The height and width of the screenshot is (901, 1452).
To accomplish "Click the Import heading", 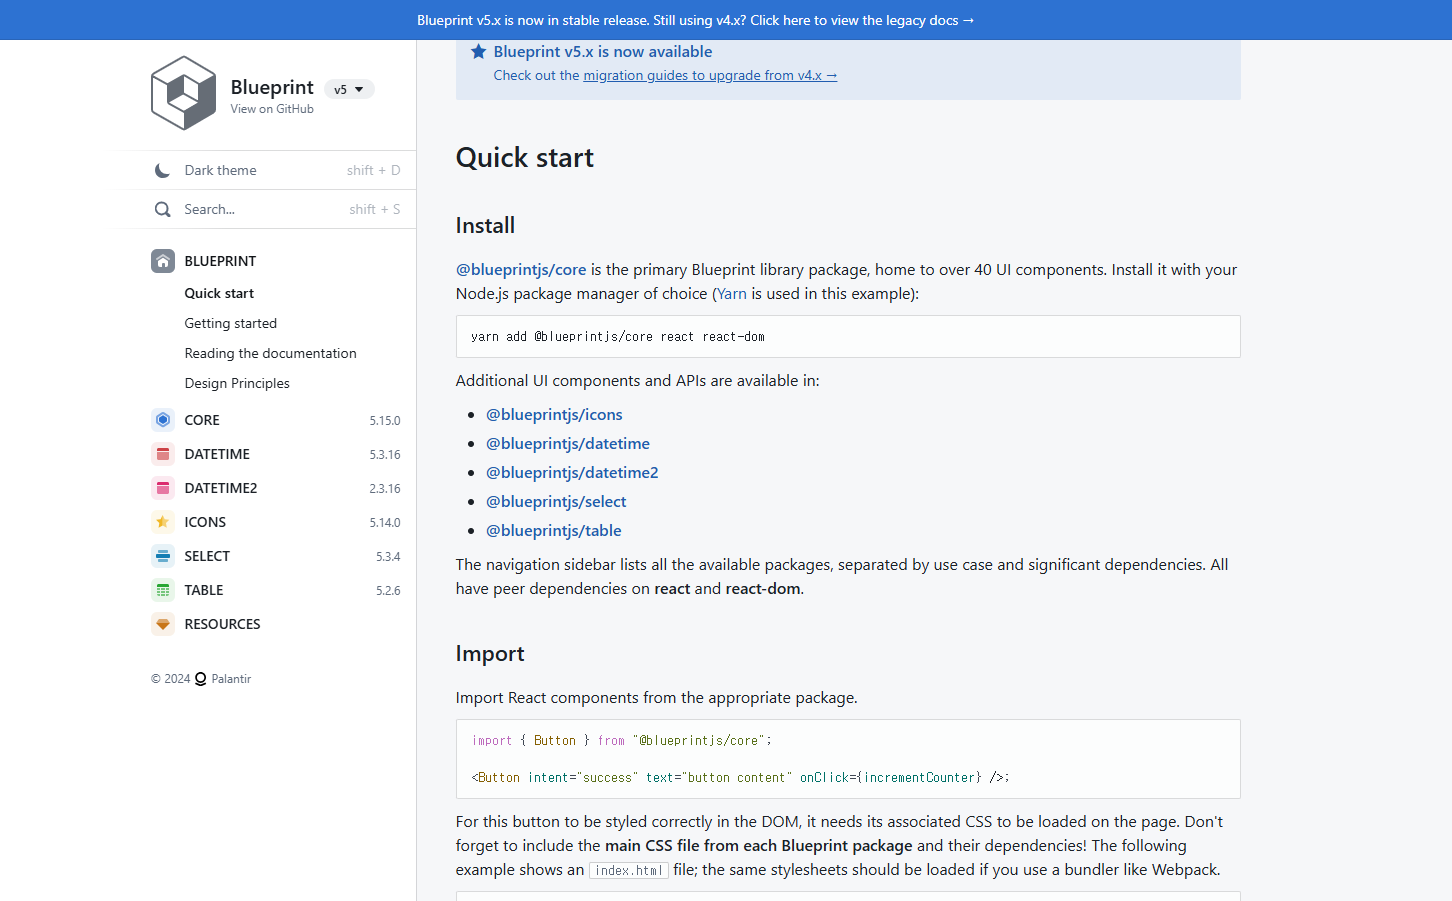I will [x=490, y=653].
